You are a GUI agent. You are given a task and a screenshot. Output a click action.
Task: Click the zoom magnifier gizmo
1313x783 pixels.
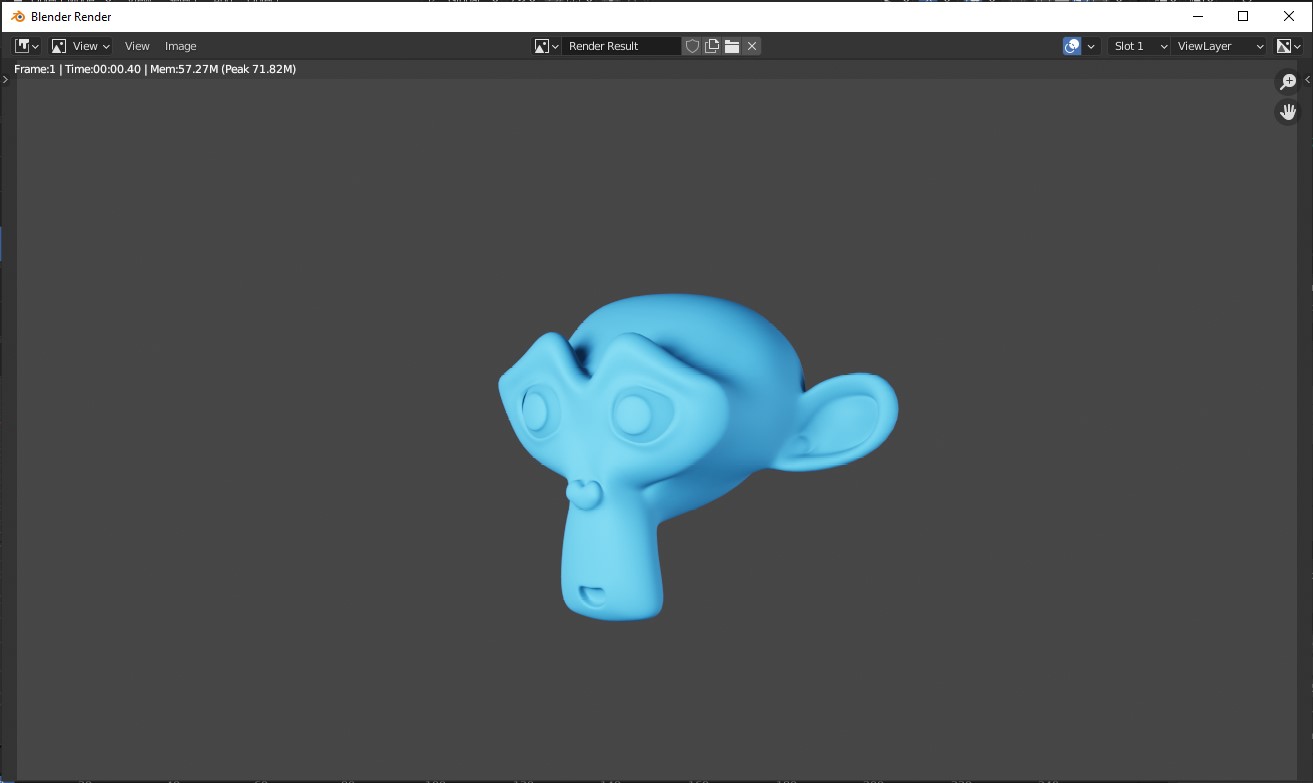pos(1288,82)
